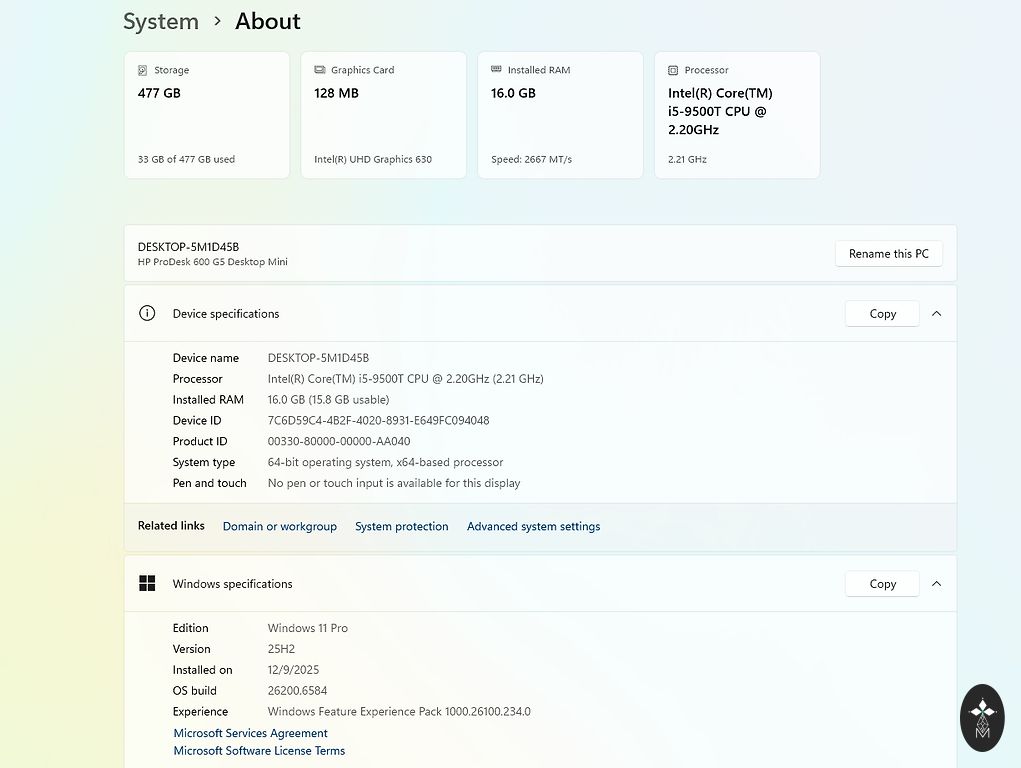Click the round logo badge at bottom right
Image resolution: width=1021 pixels, height=768 pixels.
tap(982, 717)
